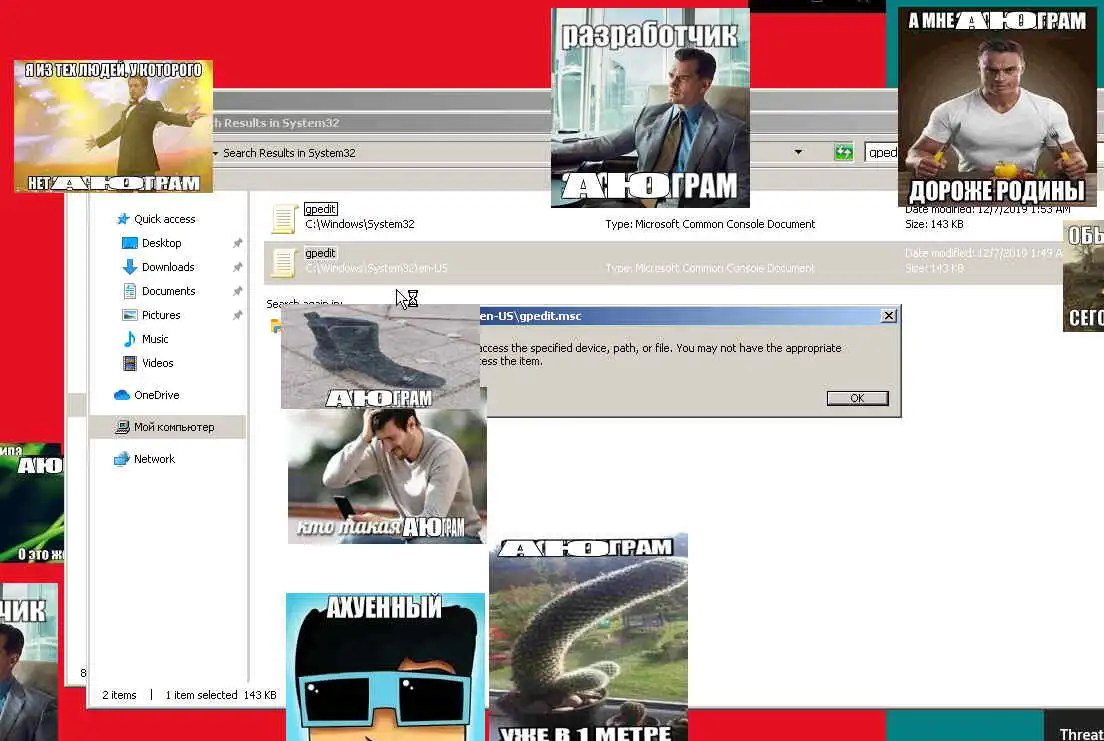Open OneDrive in navigation pane
The image size is (1104, 741).
coord(156,395)
